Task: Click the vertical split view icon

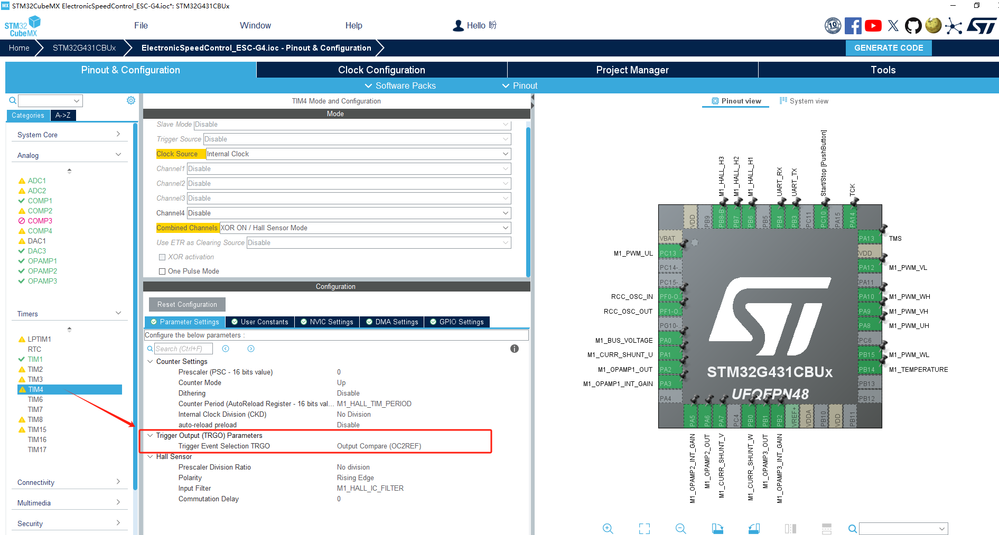Action: [791, 528]
